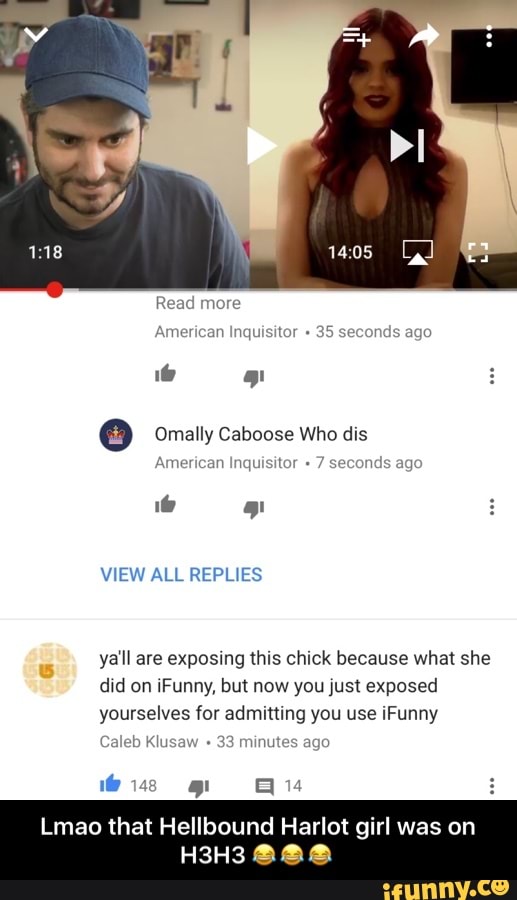Dislike the 35 seconds ago reply
Screen dimensions: 517x900
tap(254, 377)
